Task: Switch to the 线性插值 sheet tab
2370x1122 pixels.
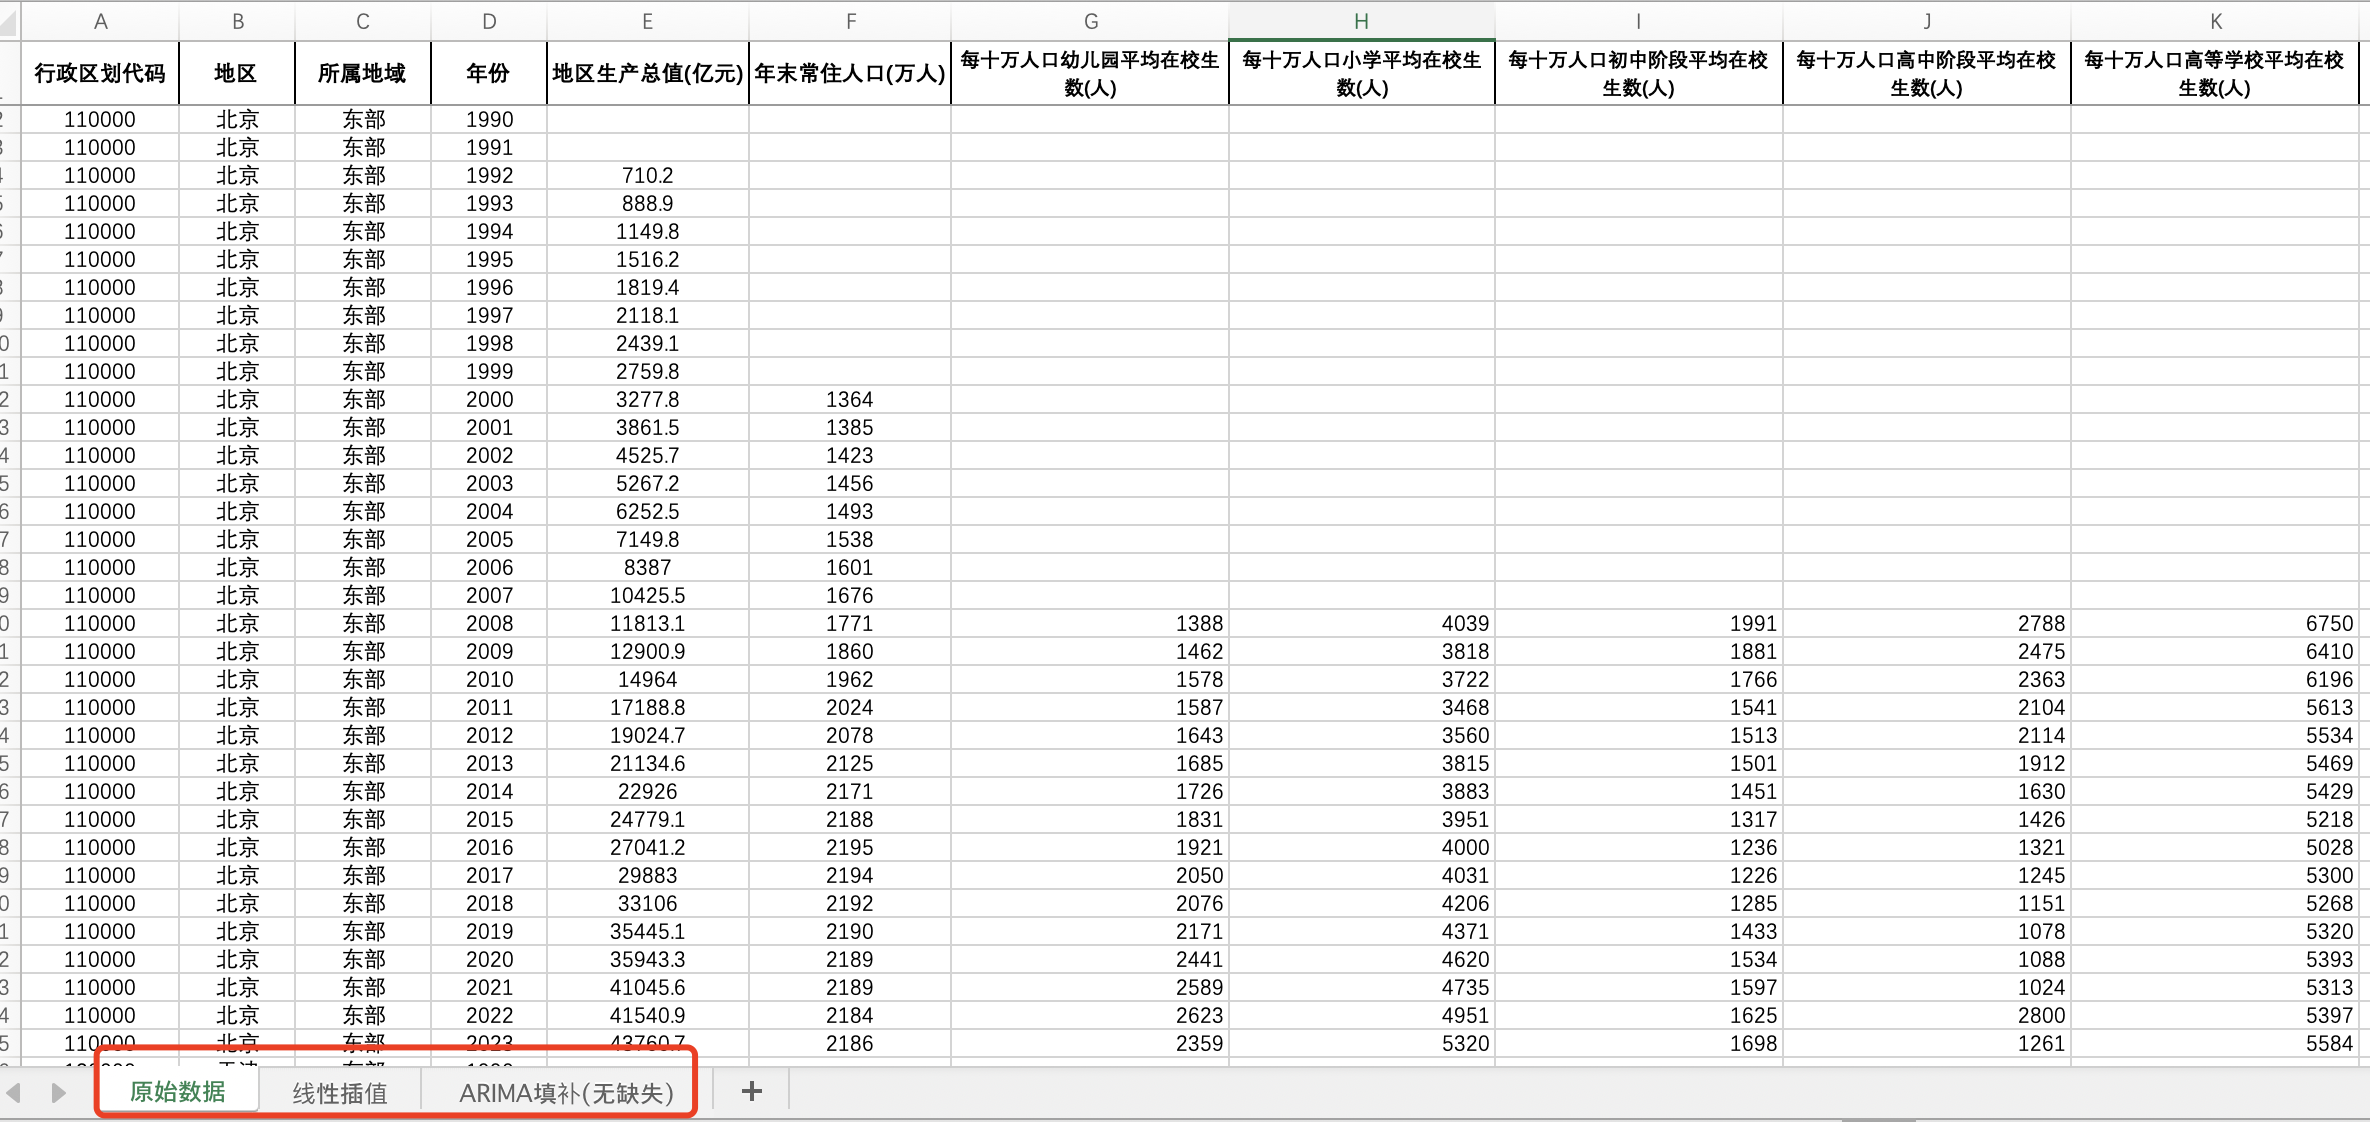Action: click(x=340, y=1092)
